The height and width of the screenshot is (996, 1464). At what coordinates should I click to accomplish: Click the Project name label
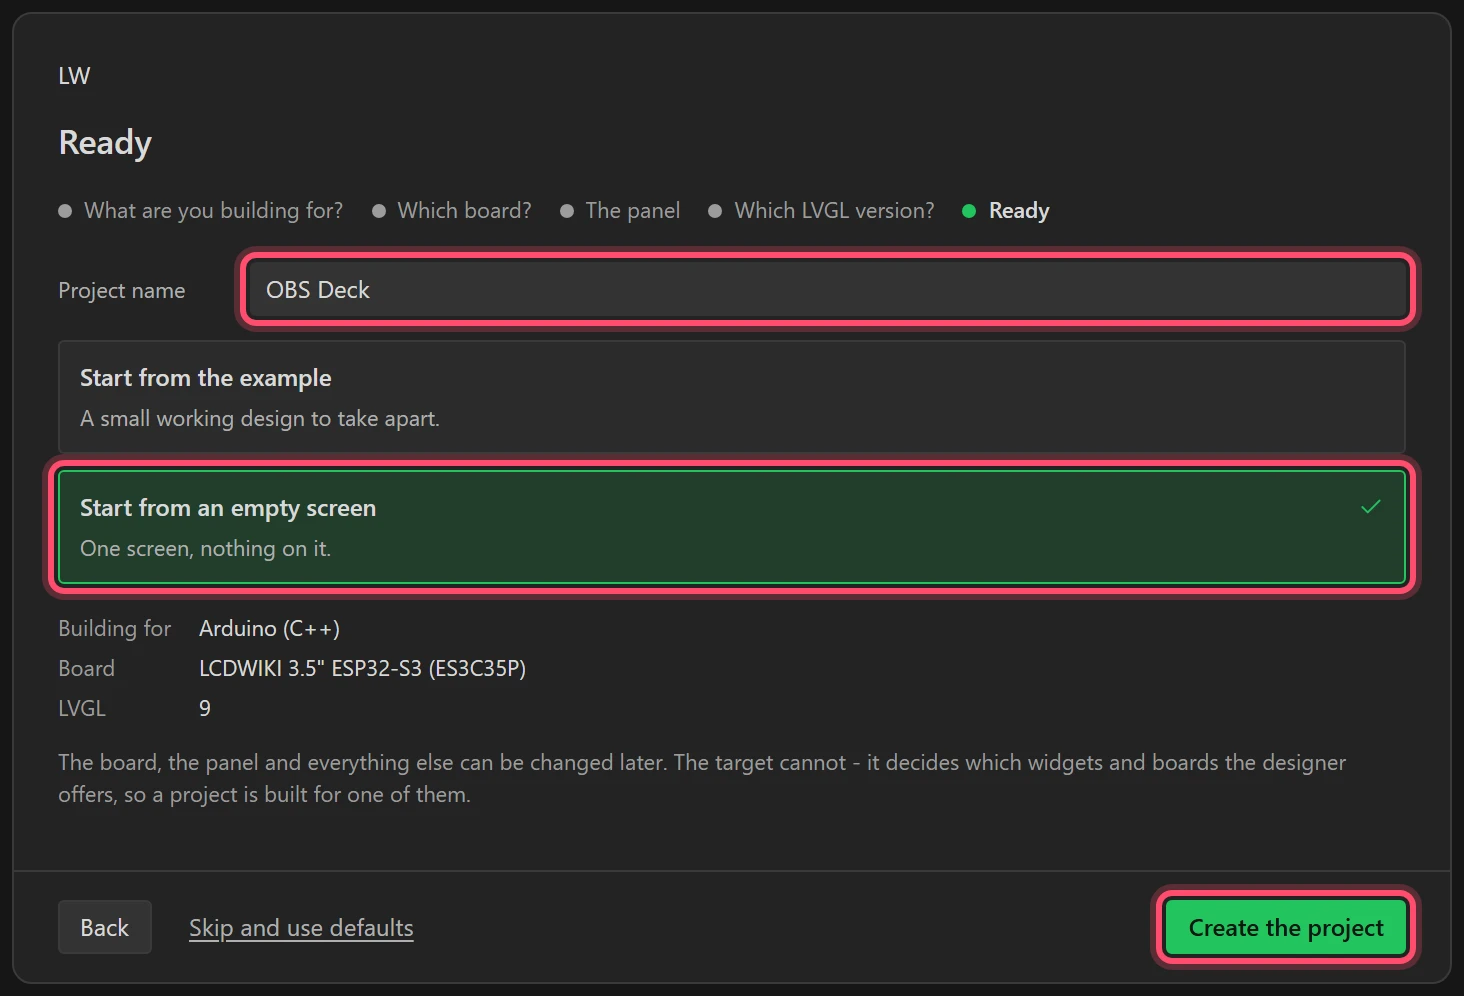pyautogui.click(x=122, y=291)
